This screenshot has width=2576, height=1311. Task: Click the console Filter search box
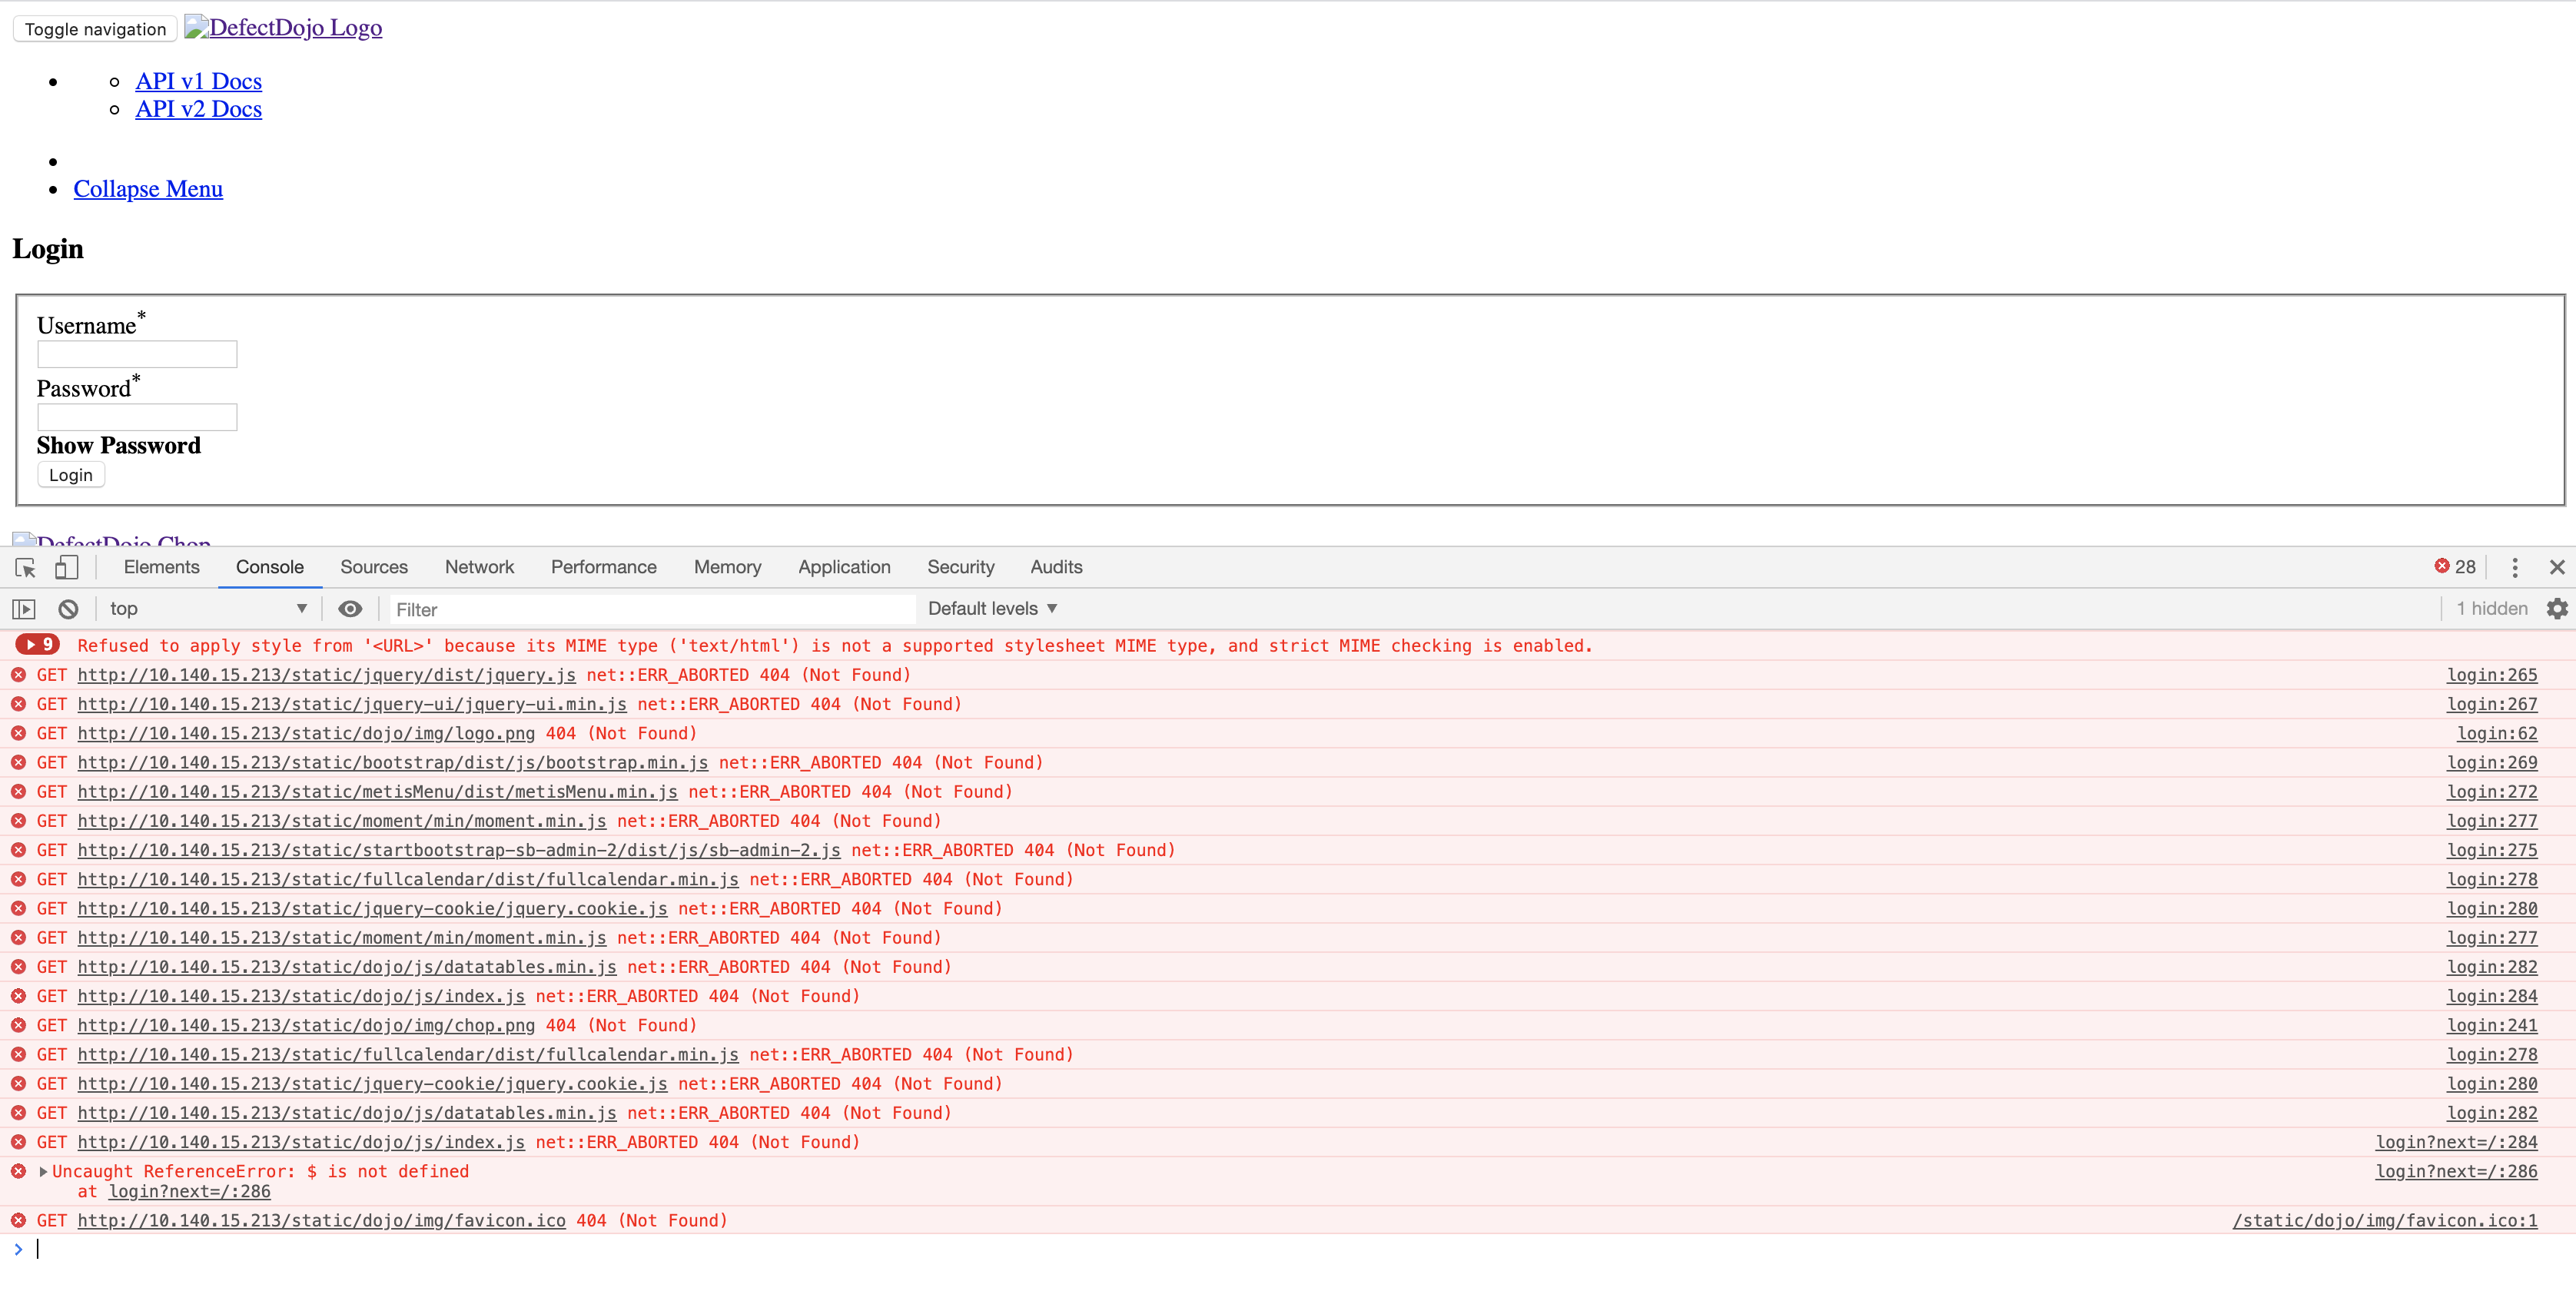650,608
